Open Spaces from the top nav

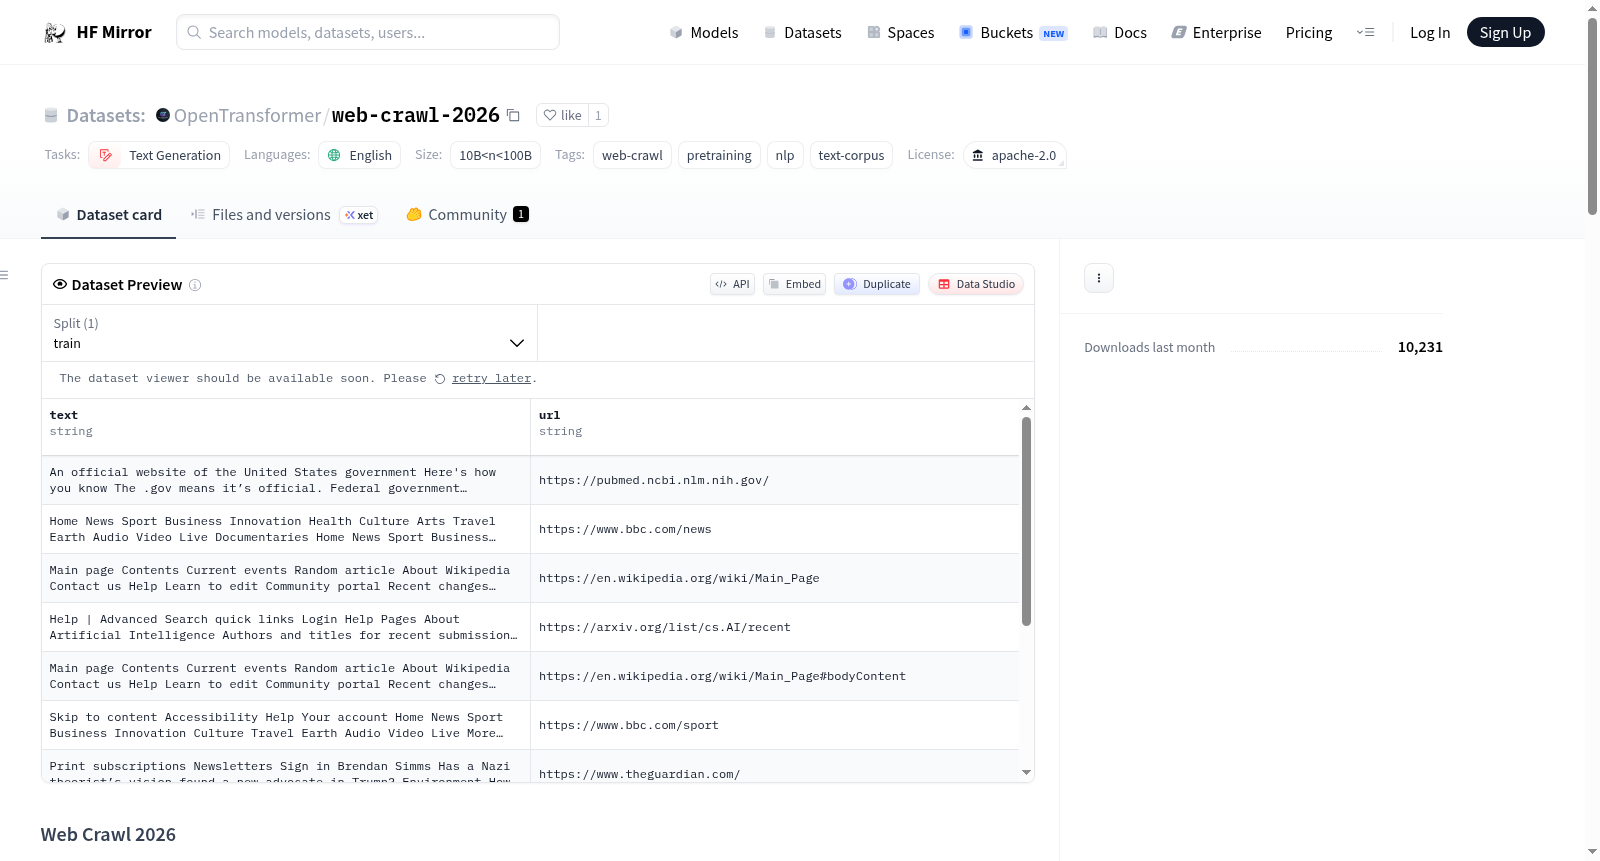point(901,33)
